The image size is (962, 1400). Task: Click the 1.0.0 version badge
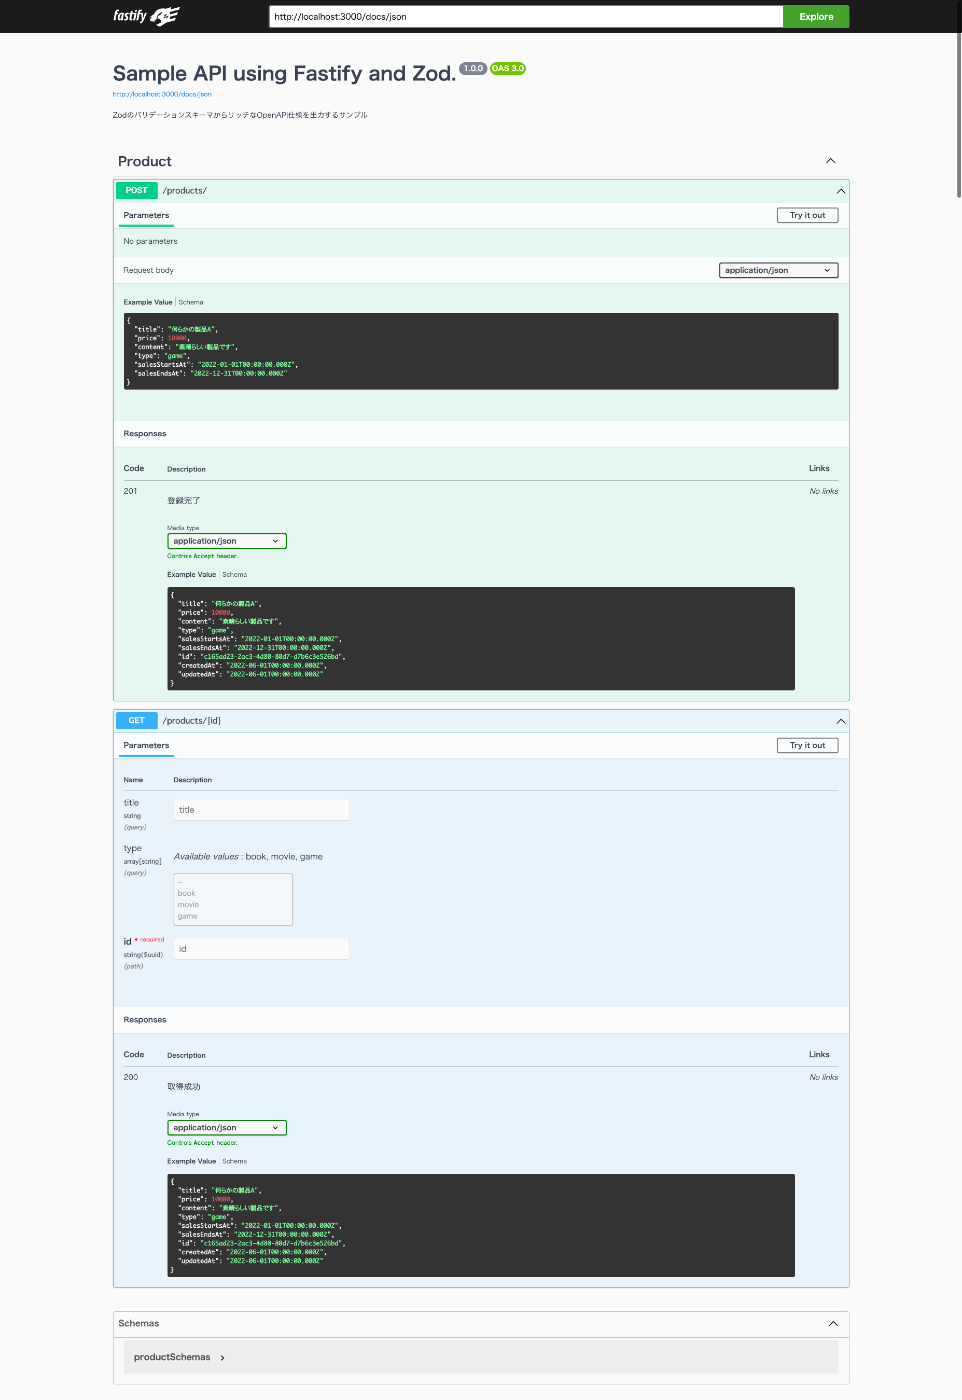[x=473, y=69]
